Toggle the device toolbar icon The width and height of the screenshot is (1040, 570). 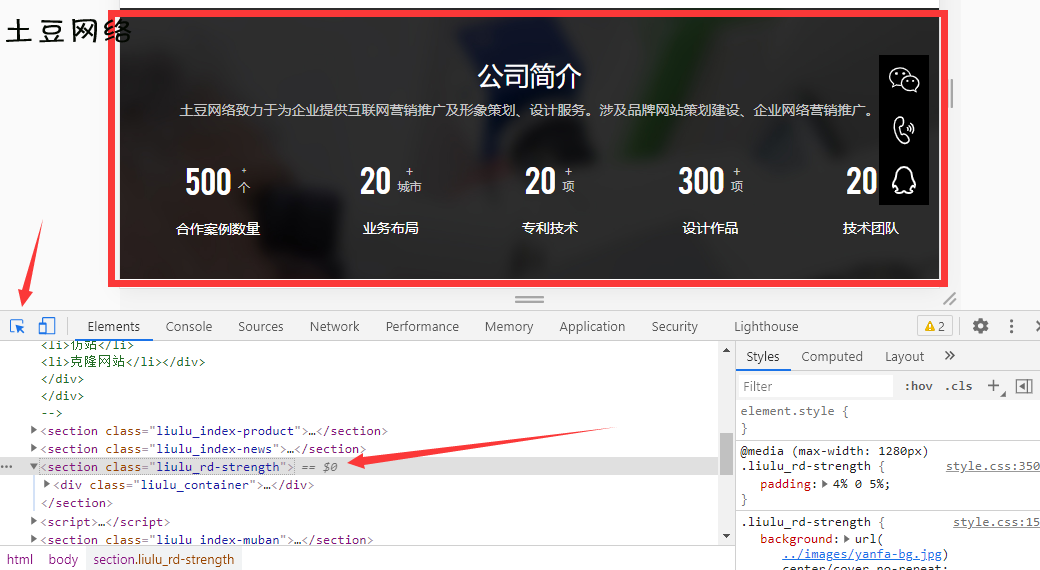coord(46,326)
